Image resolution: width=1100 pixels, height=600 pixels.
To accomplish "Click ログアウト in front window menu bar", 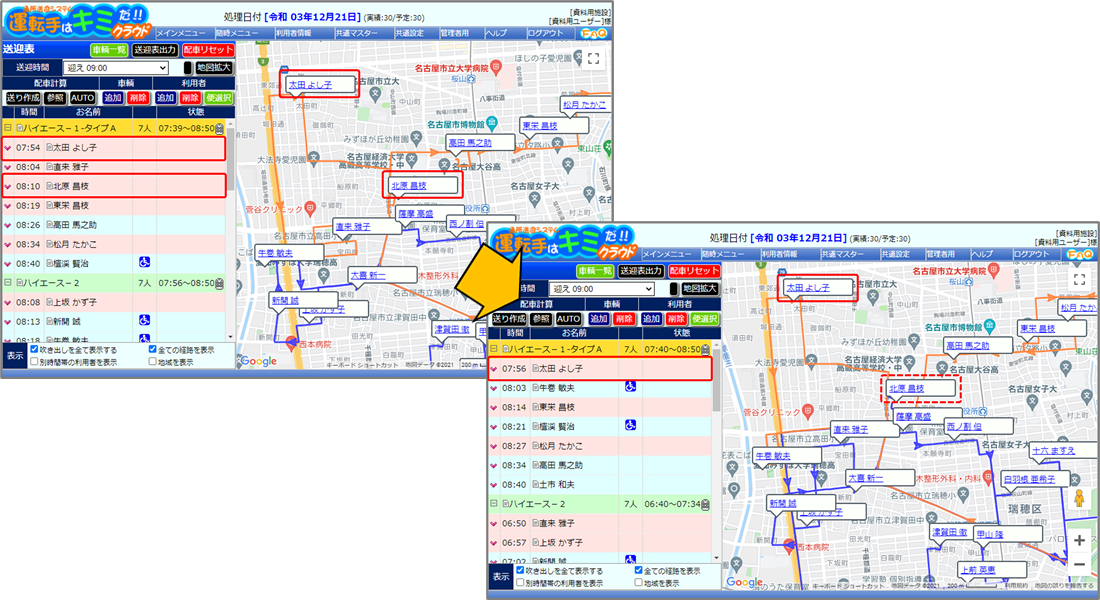I will 1032,254.
